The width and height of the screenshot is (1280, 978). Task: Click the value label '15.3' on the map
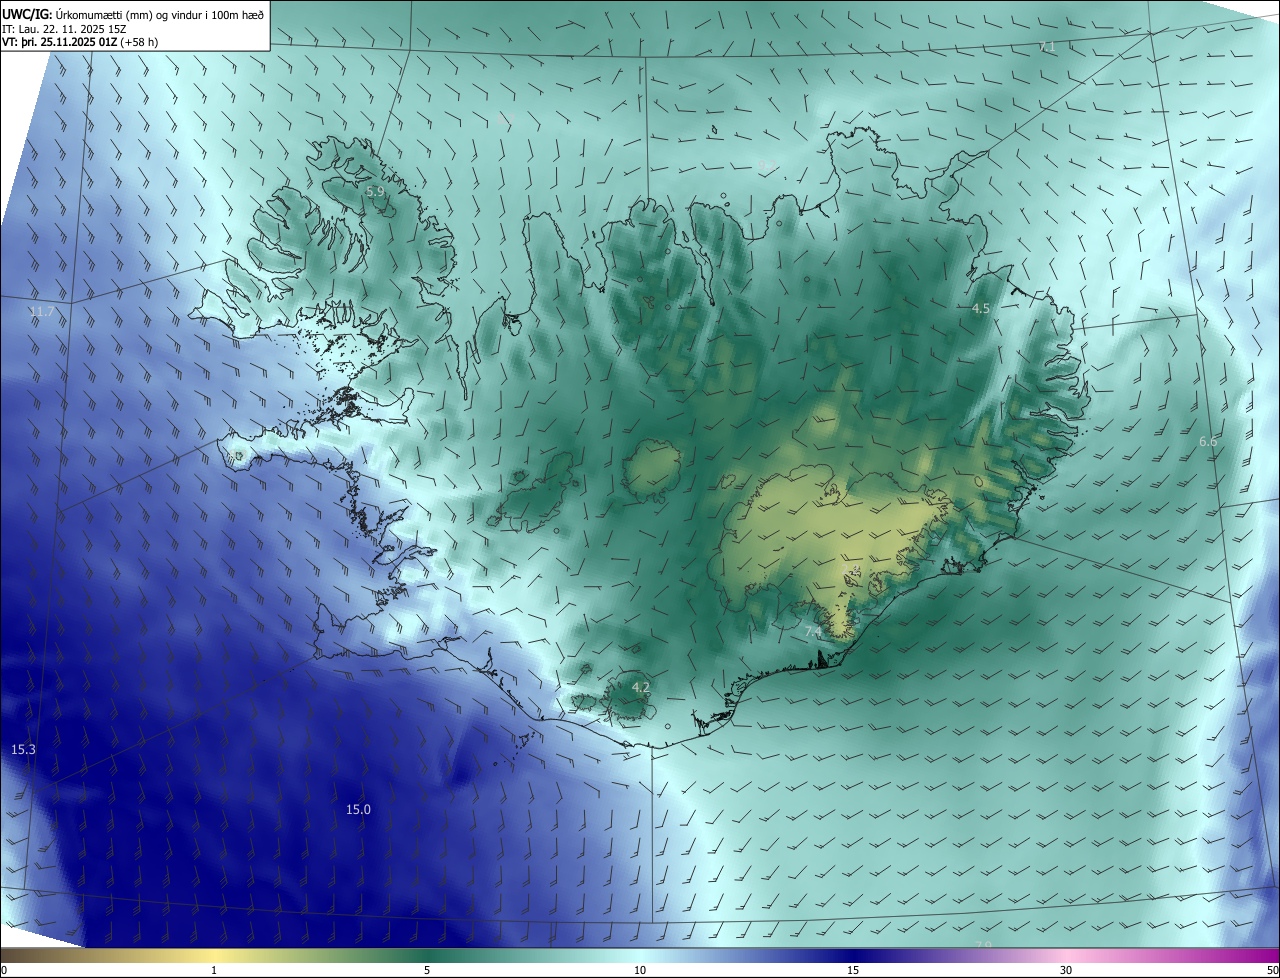23,749
